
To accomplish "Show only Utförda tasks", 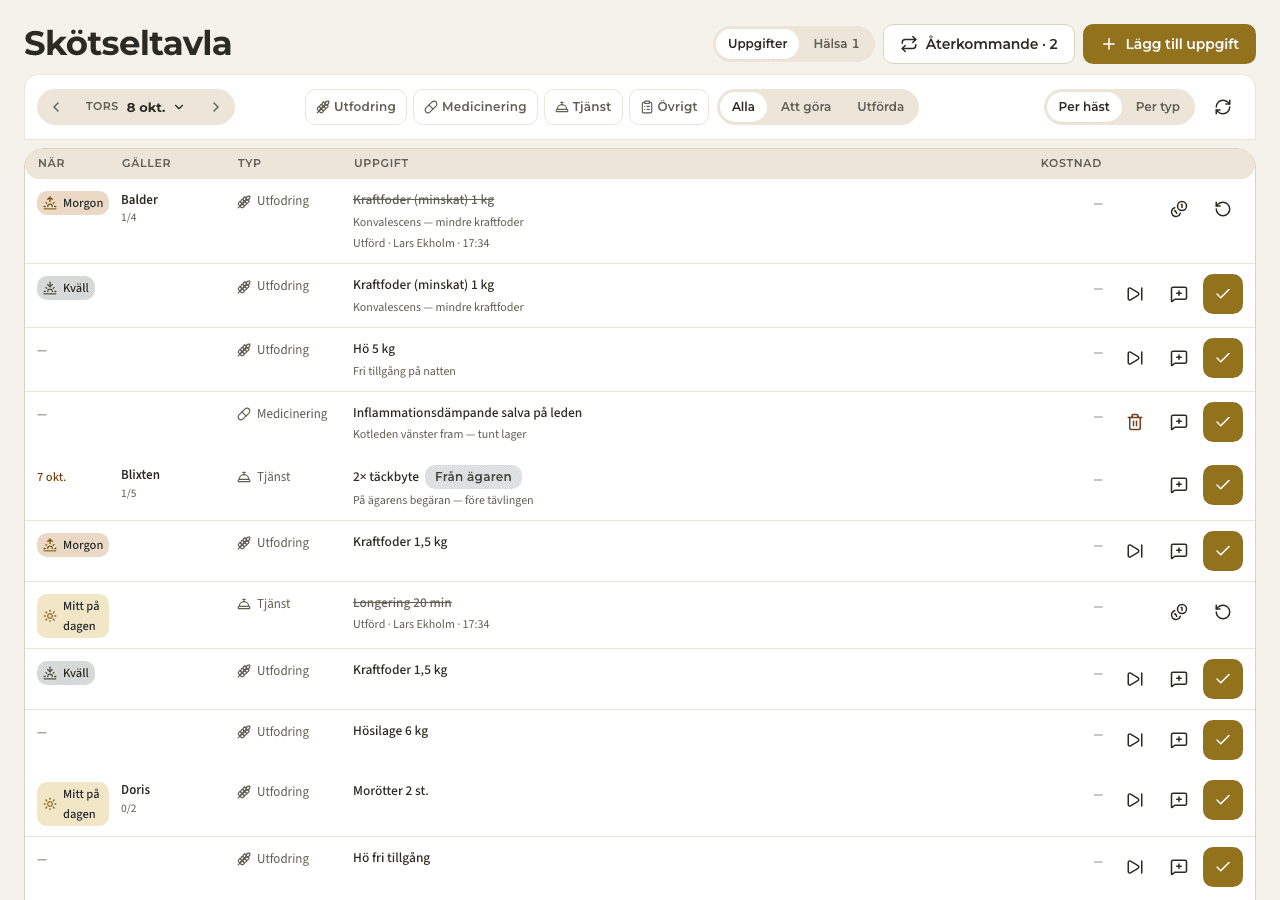I will tap(880, 107).
